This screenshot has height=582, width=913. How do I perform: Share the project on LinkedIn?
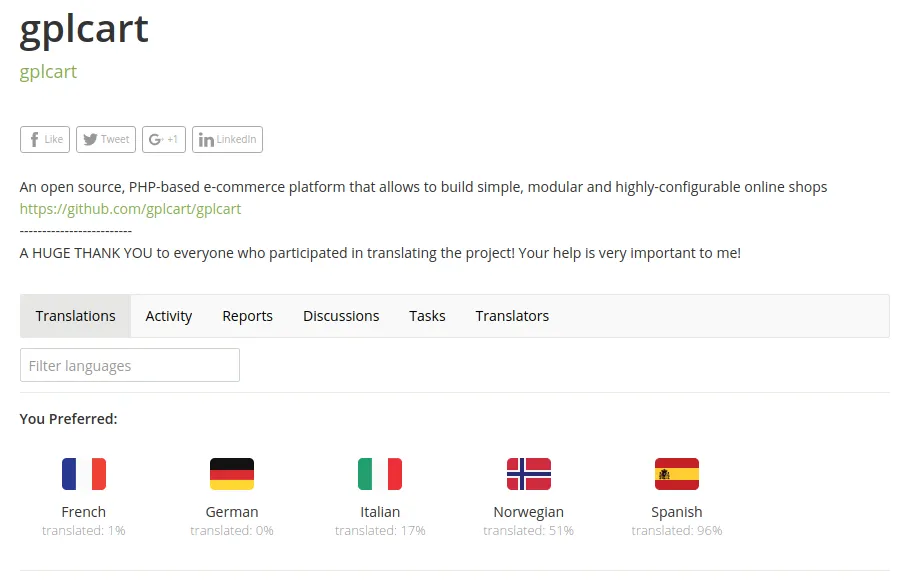227,140
